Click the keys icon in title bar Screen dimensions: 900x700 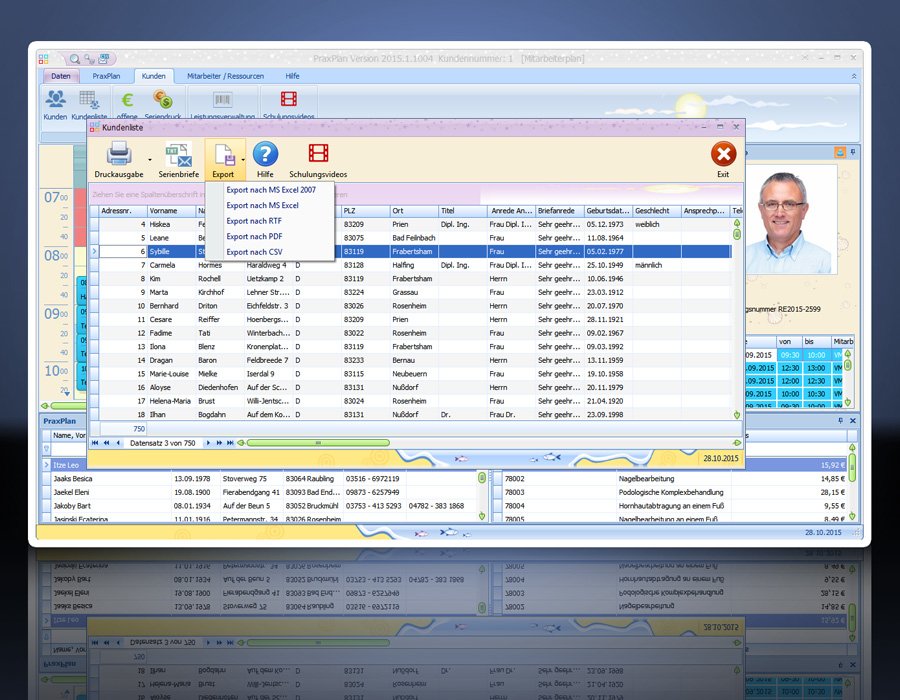(x=90, y=59)
